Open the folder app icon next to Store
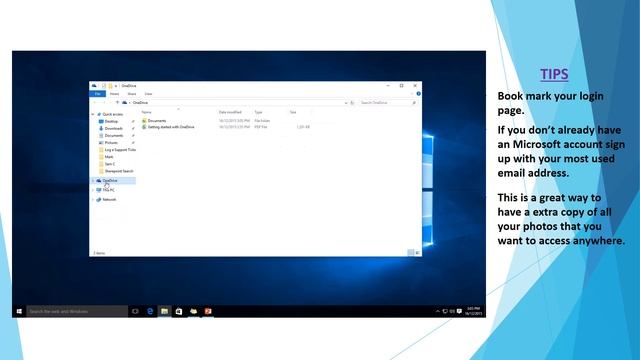Screen dimensions: 640x360 tap(193, 311)
